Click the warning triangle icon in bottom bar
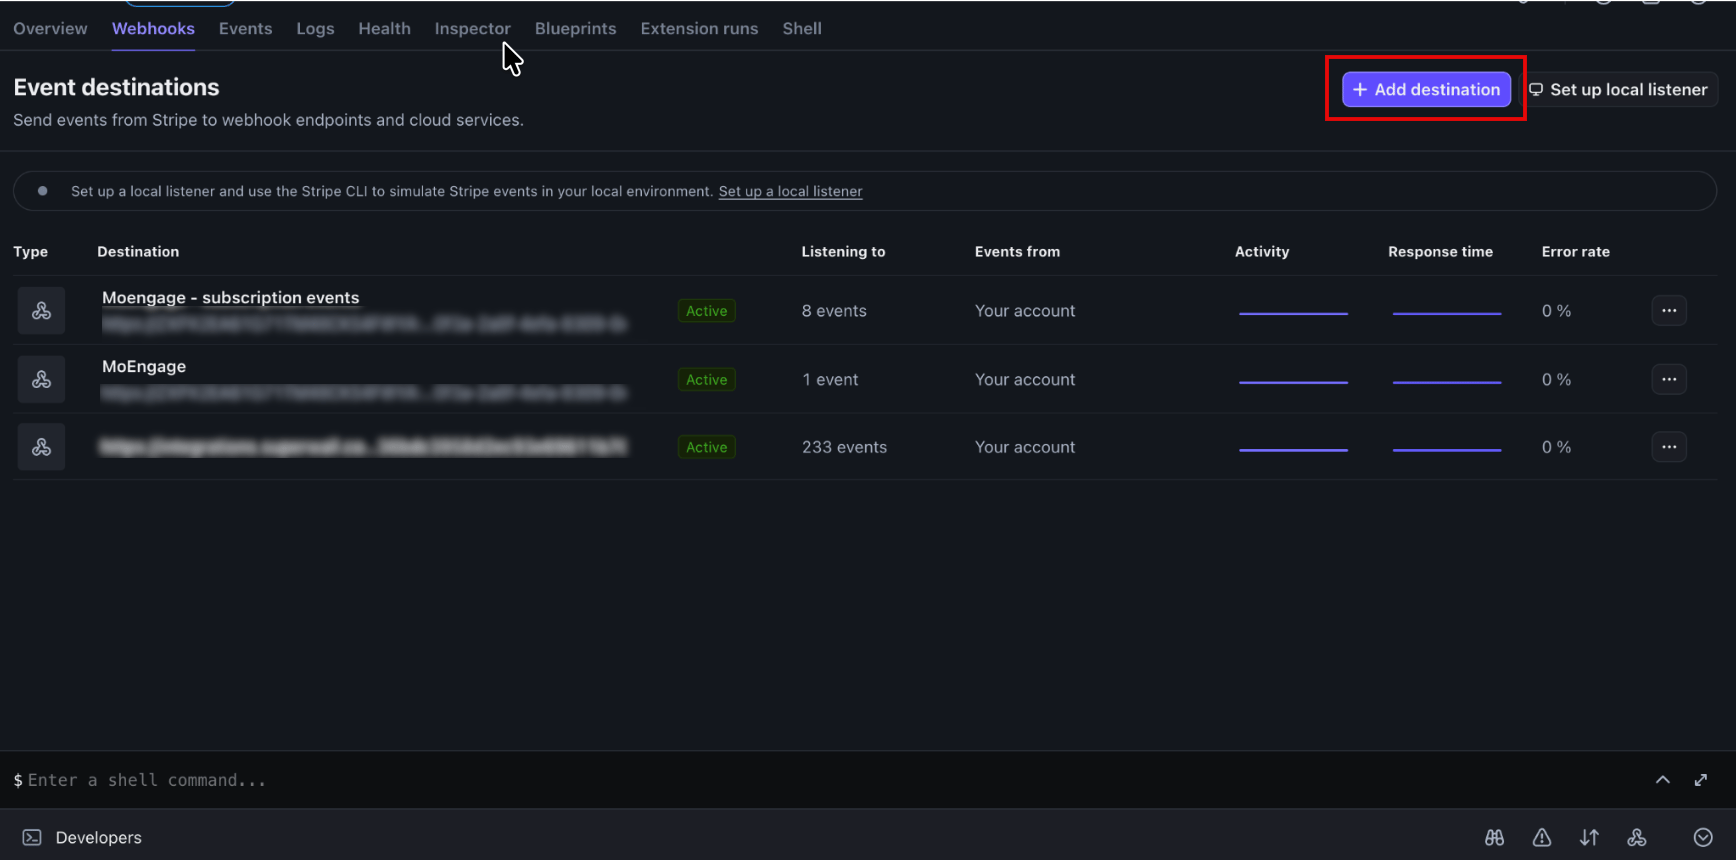 1542,838
